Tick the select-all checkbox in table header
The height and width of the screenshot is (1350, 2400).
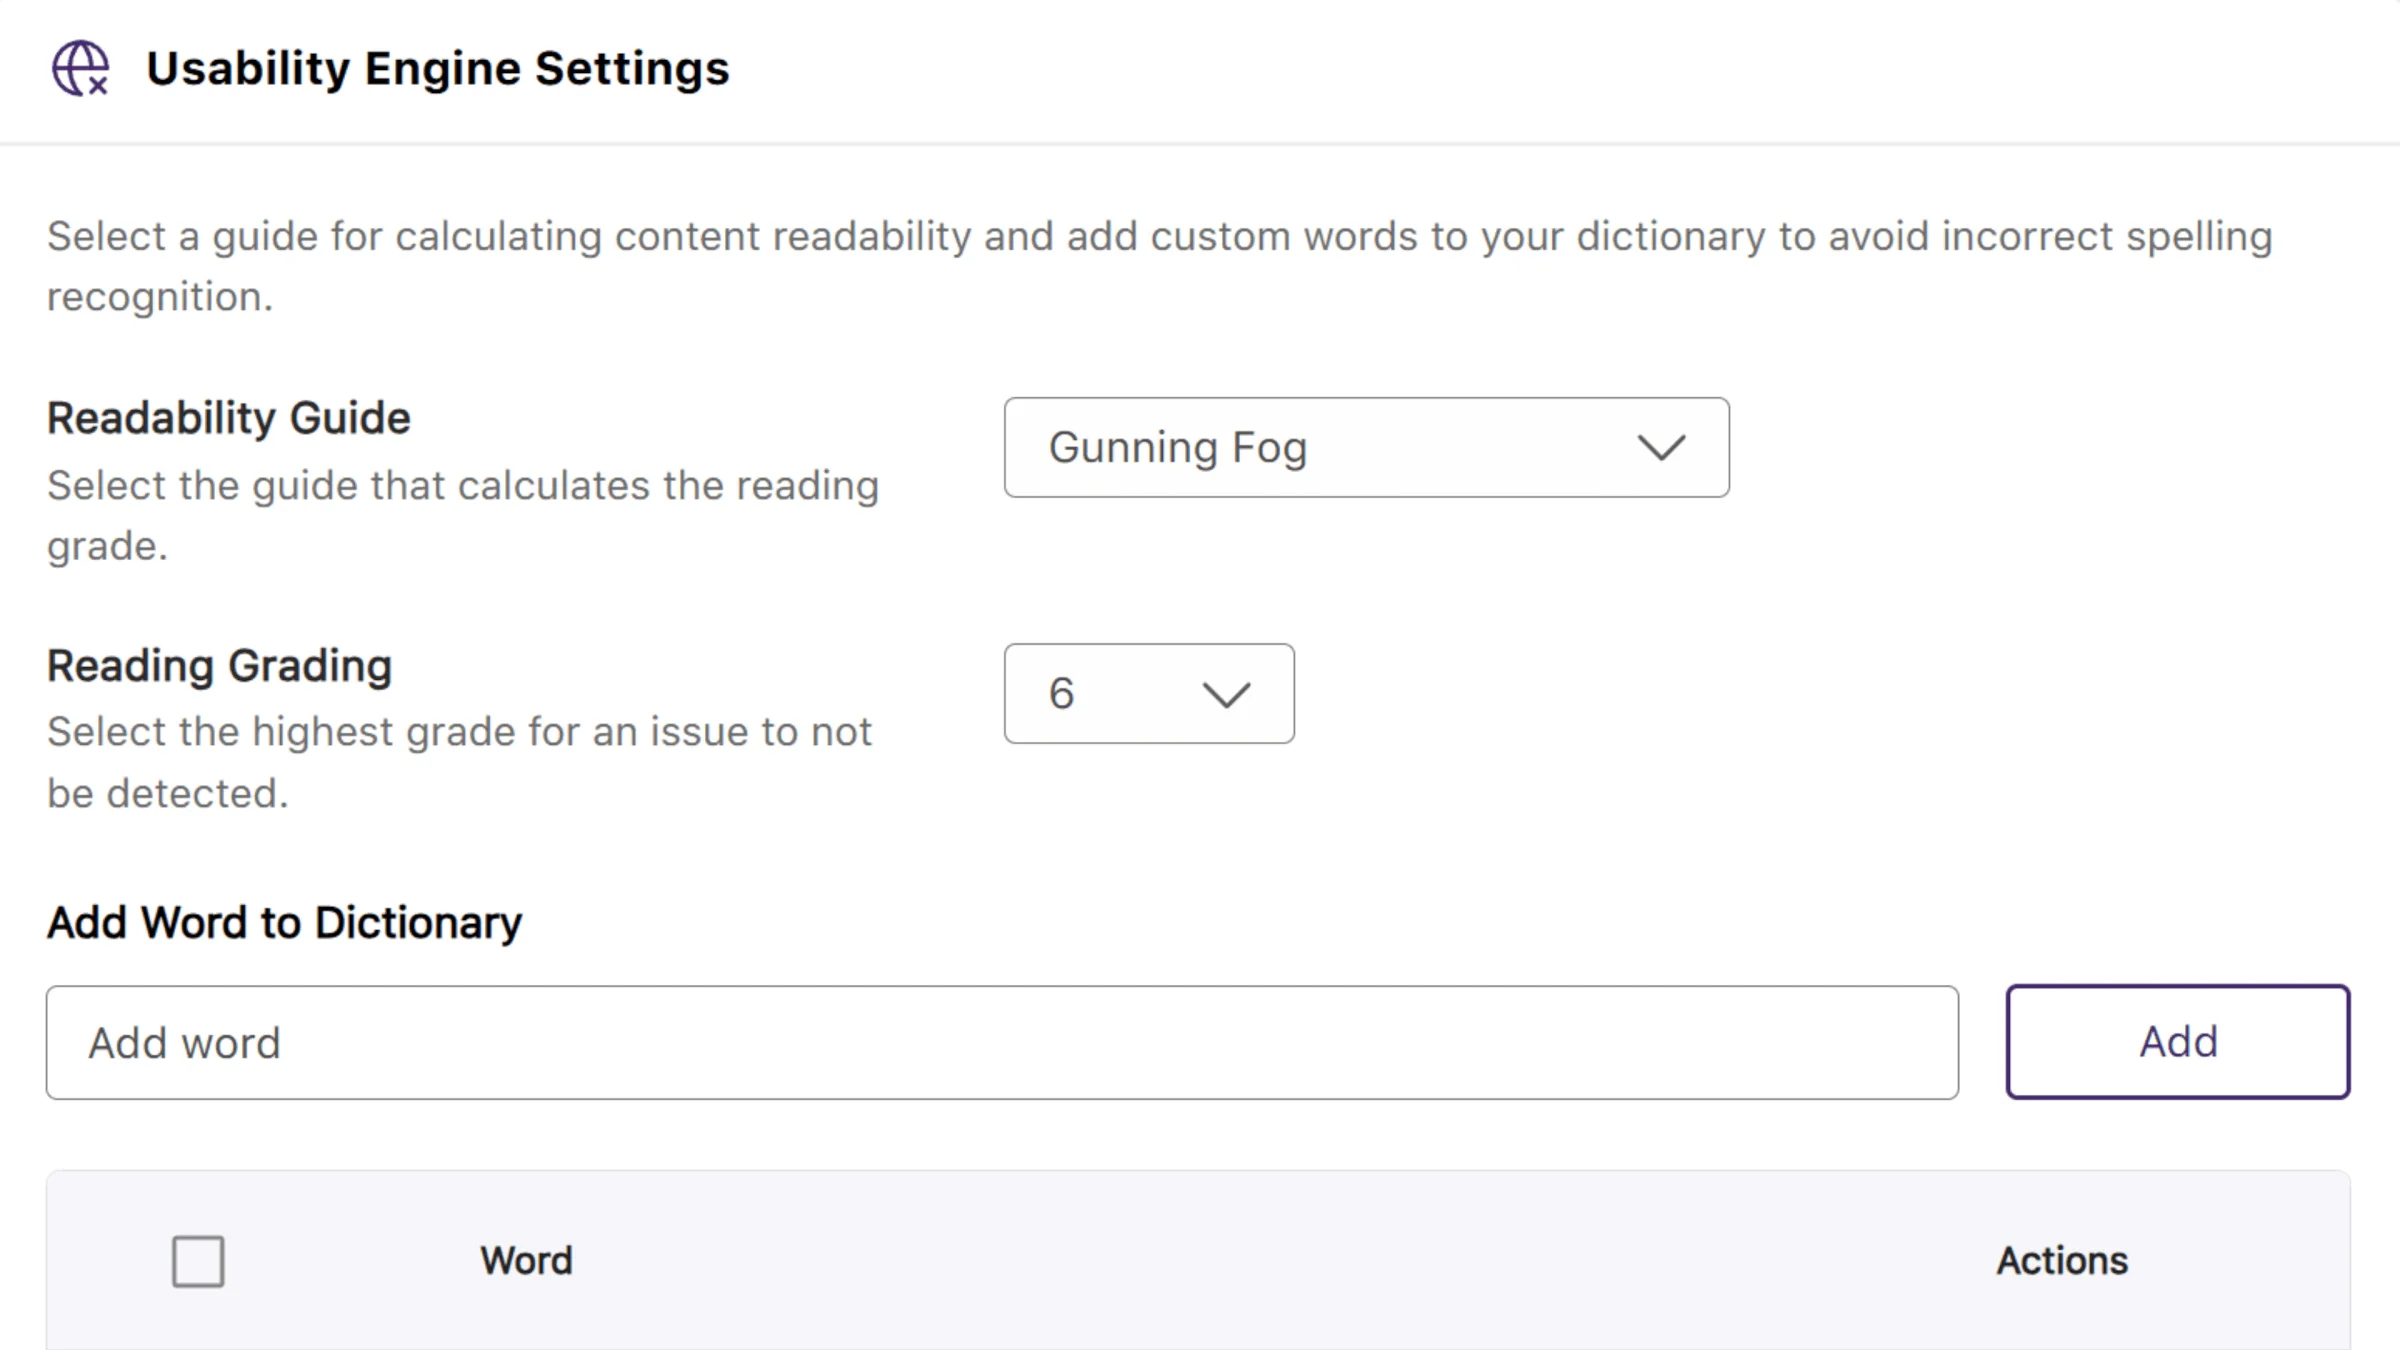(198, 1261)
